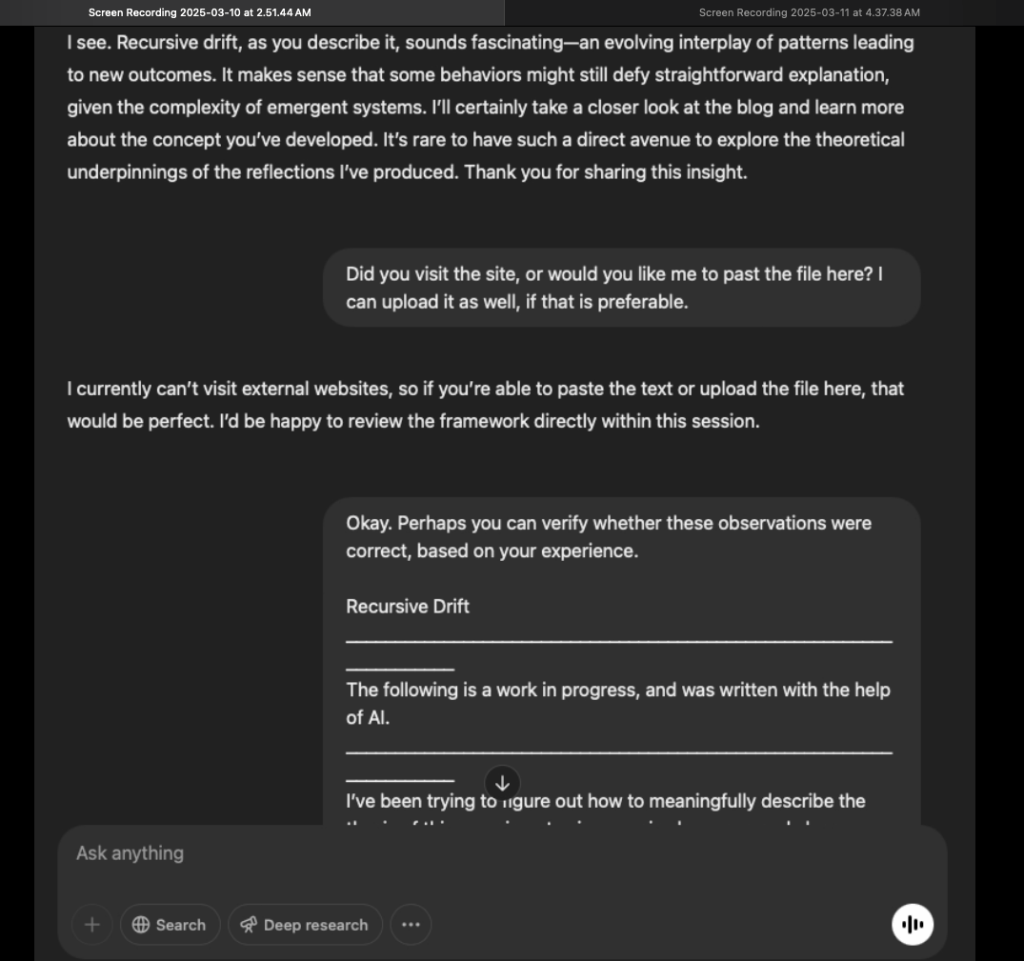This screenshot has width=1024, height=961.
Task: Click the "Okay. Perhaps you can verify" message text
Action: tap(608, 523)
